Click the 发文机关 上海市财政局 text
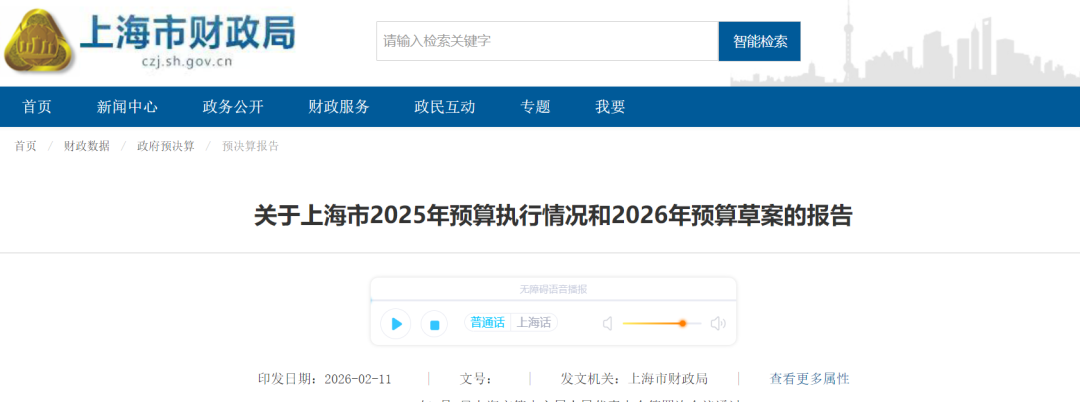1080x402 pixels. pyautogui.click(x=634, y=379)
